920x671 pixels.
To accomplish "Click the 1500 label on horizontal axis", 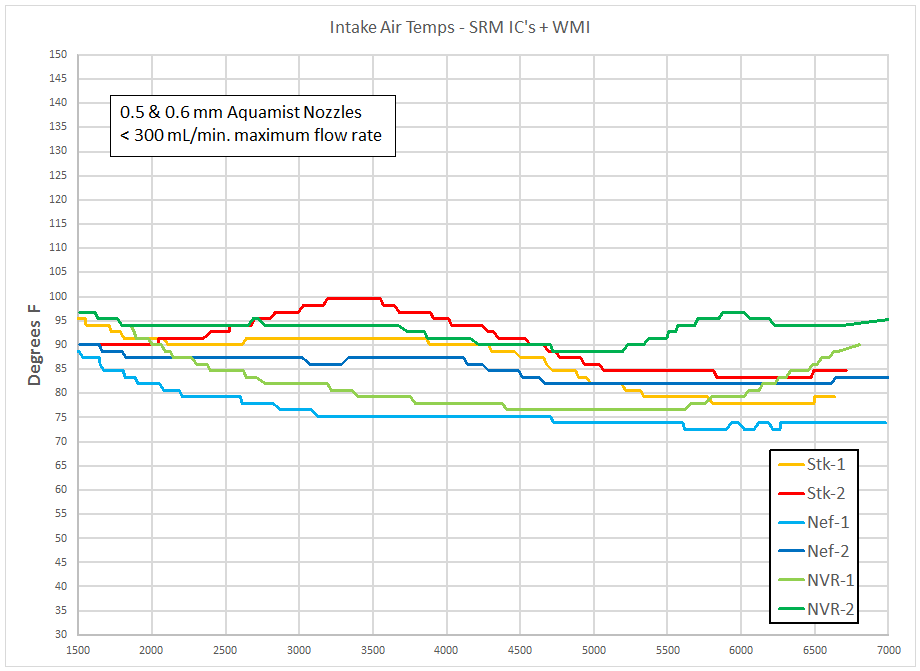I will tap(78, 649).
